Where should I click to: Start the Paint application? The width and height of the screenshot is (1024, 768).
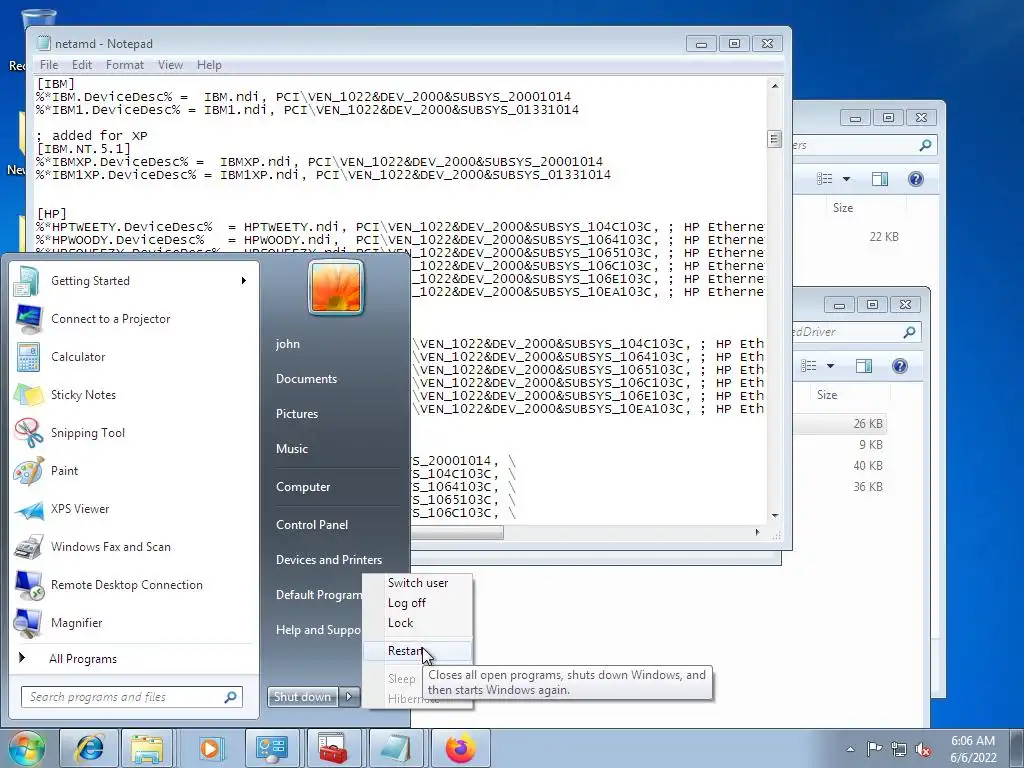[x=134, y=470]
